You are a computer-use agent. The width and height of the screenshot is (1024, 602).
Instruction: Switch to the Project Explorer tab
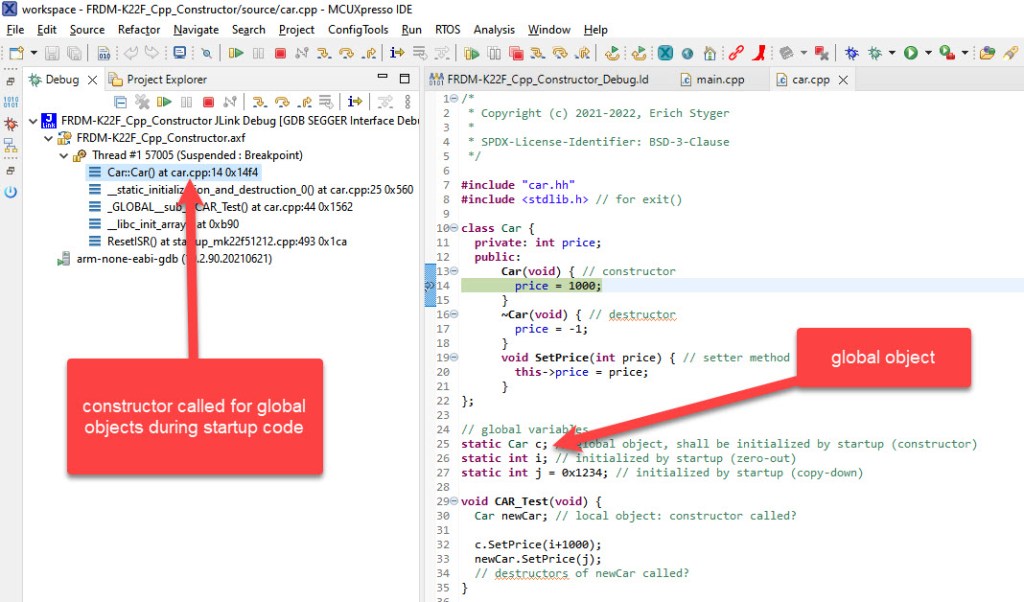(166, 79)
